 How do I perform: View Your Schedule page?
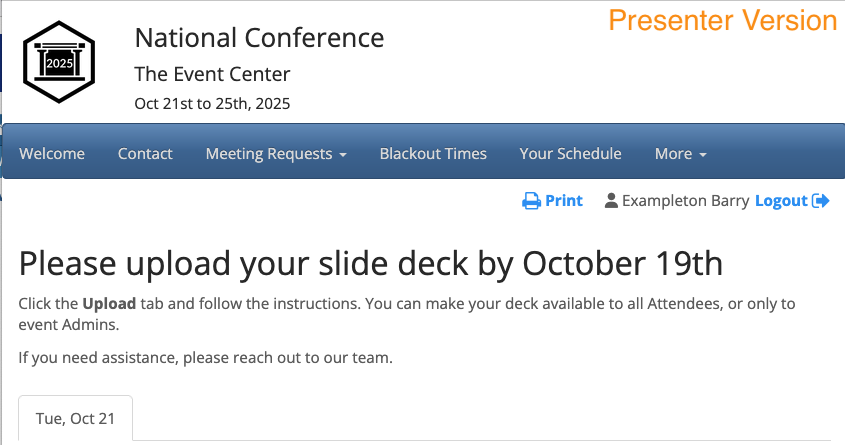click(570, 154)
